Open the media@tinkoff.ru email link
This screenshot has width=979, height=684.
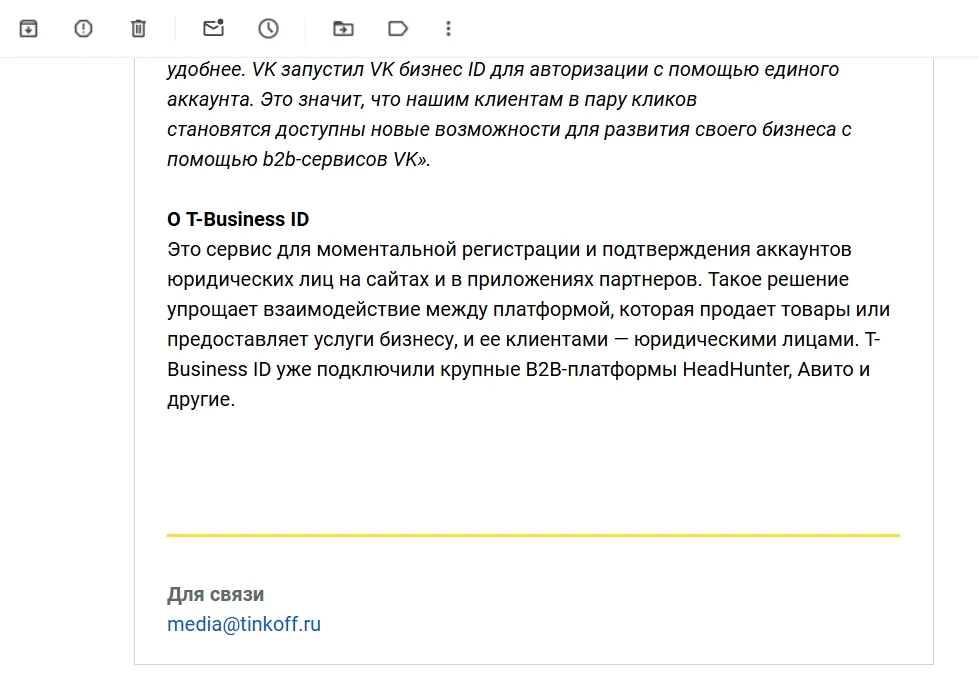tap(244, 625)
